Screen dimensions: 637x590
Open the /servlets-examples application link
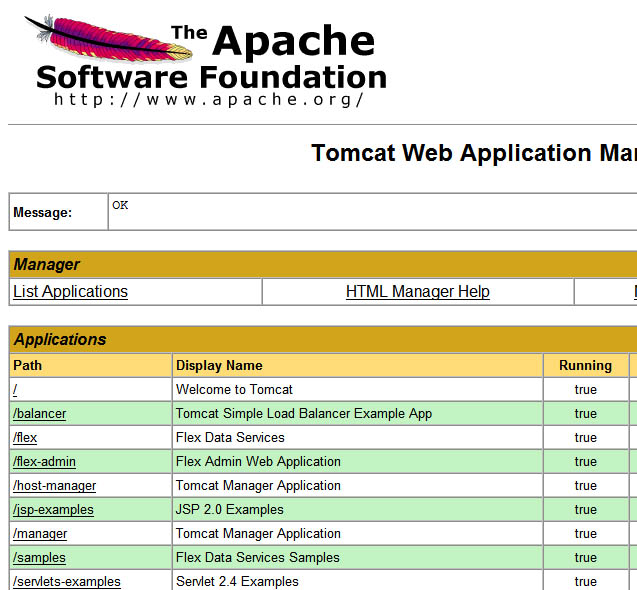[67, 581]
